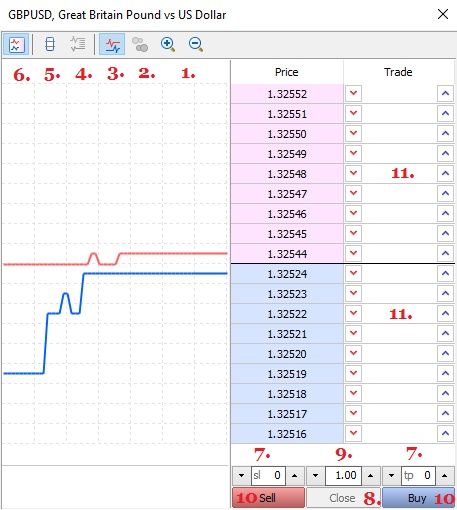
Task: Click red down arrow at price 1.32522
Action: [353, 313]
